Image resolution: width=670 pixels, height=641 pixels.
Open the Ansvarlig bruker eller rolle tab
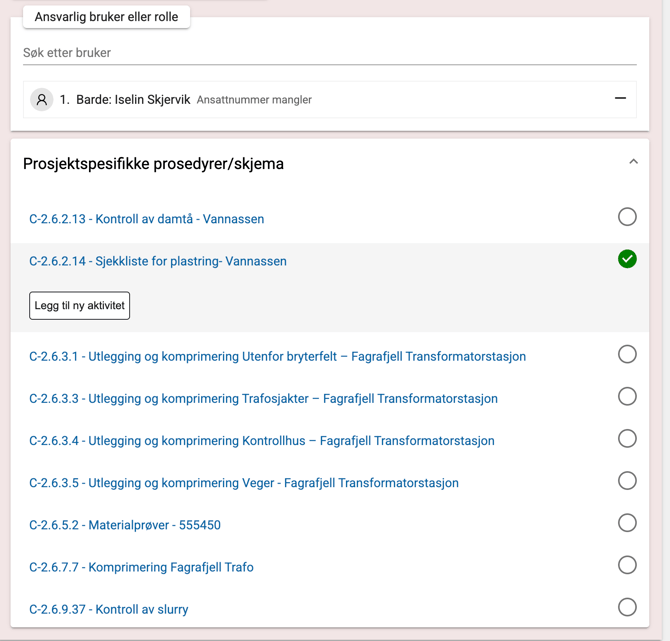(106, 17)
